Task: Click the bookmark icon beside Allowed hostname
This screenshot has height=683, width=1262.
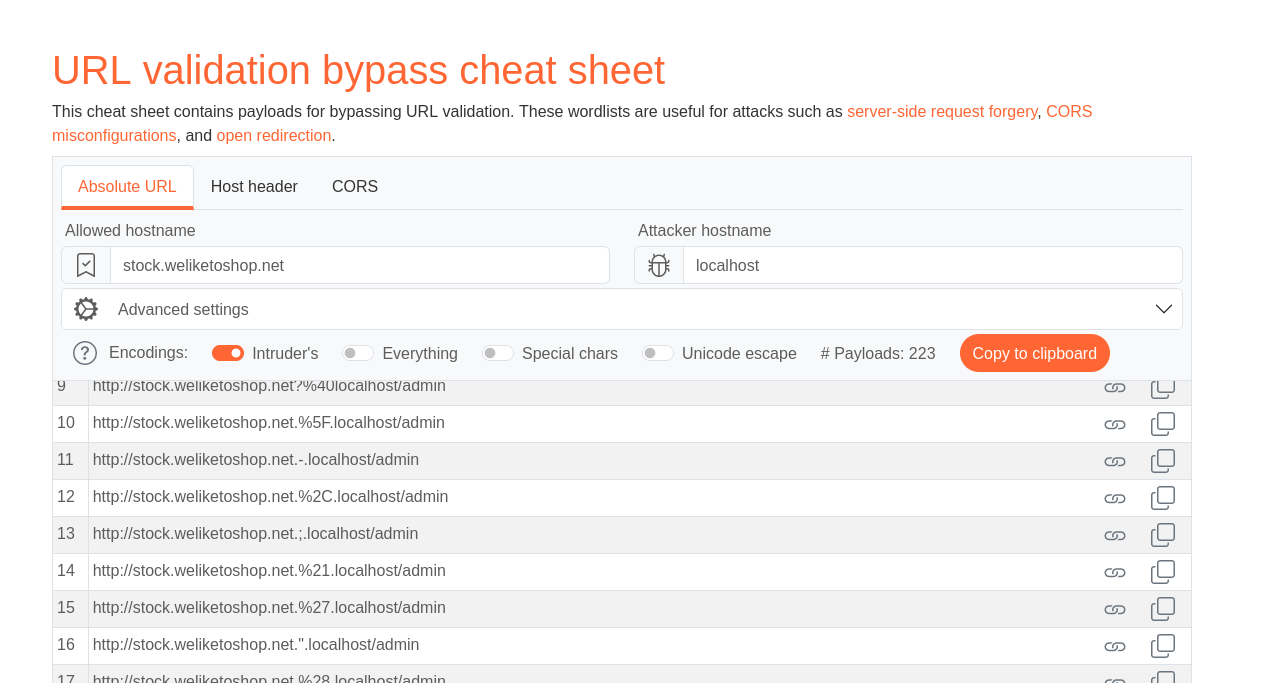Action: [86, 265]
